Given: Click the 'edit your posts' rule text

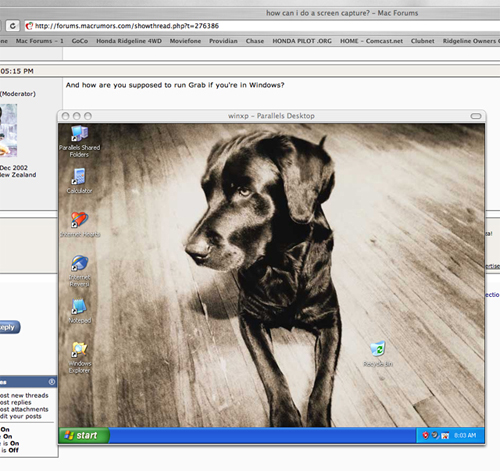Looking at the screenshot, I should tap(21, 416).
